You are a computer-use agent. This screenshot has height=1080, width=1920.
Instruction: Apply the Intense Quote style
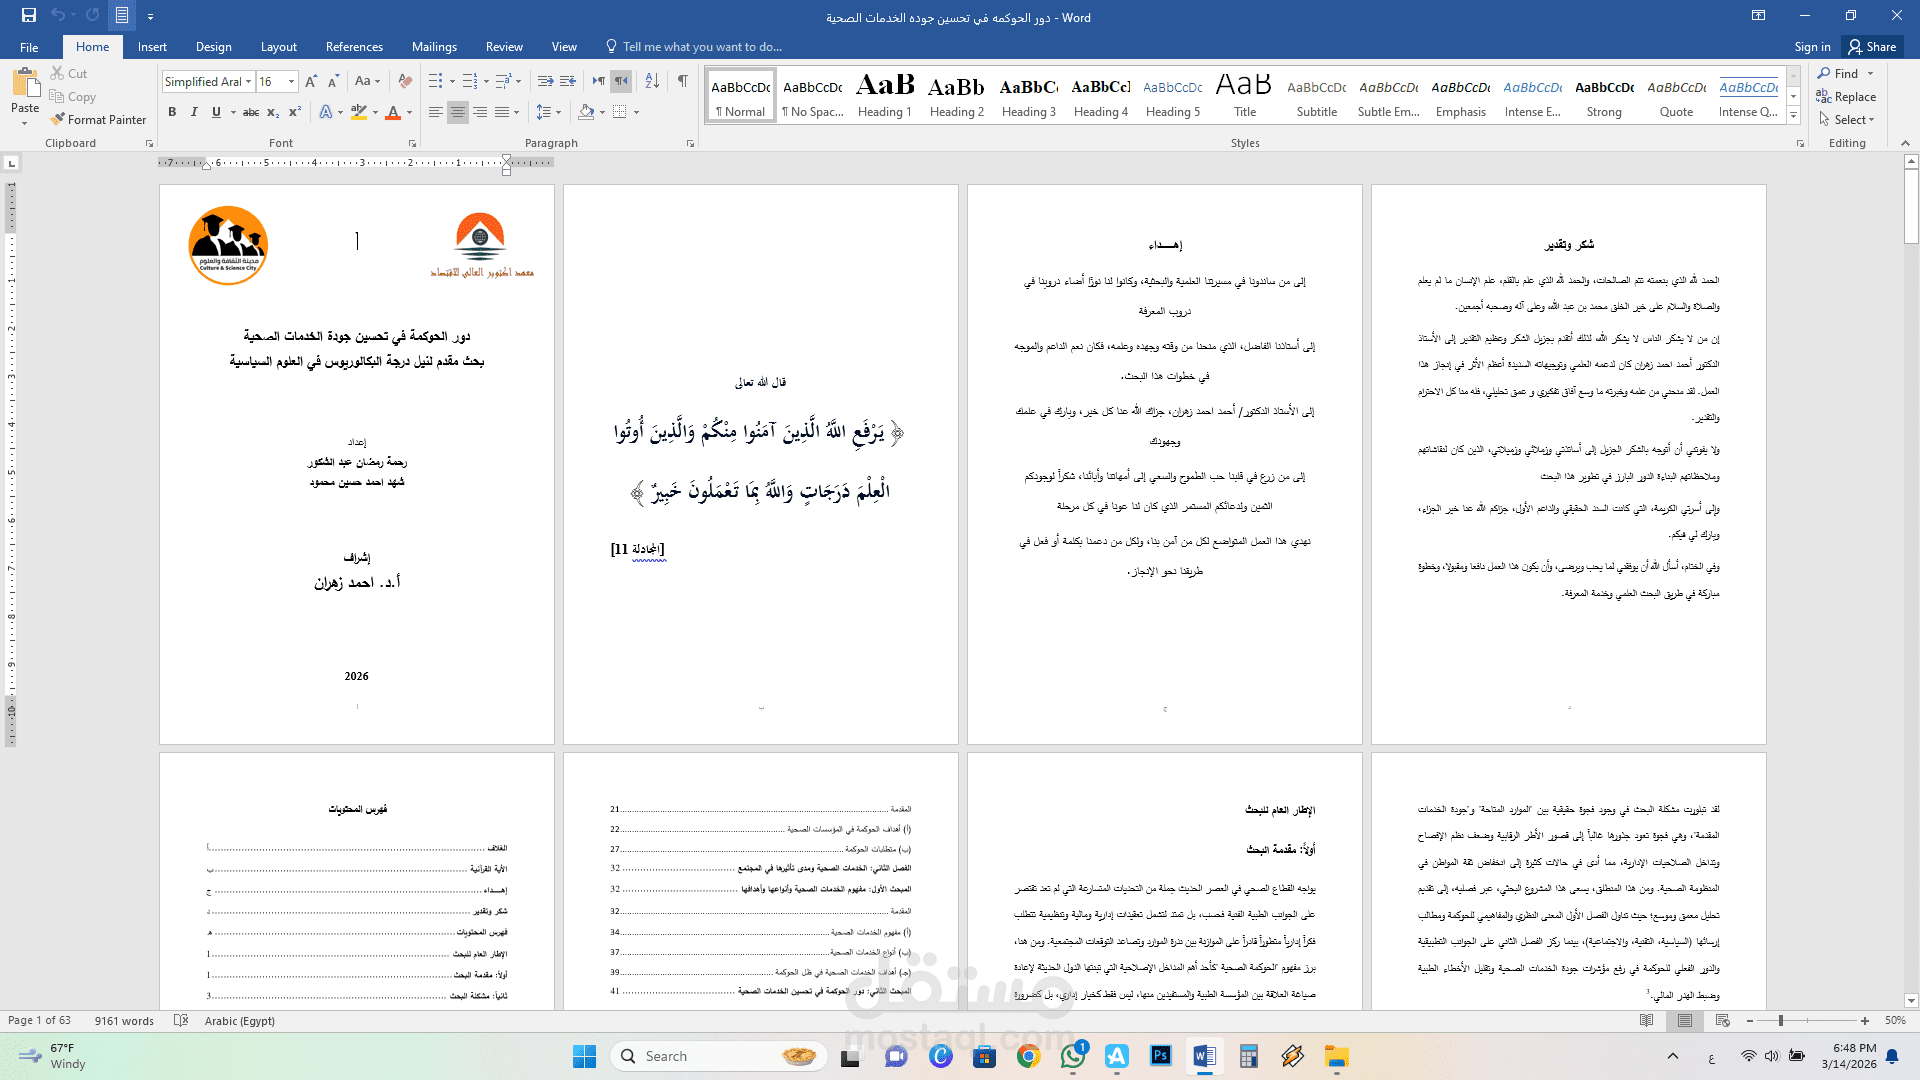point(1748,95)
